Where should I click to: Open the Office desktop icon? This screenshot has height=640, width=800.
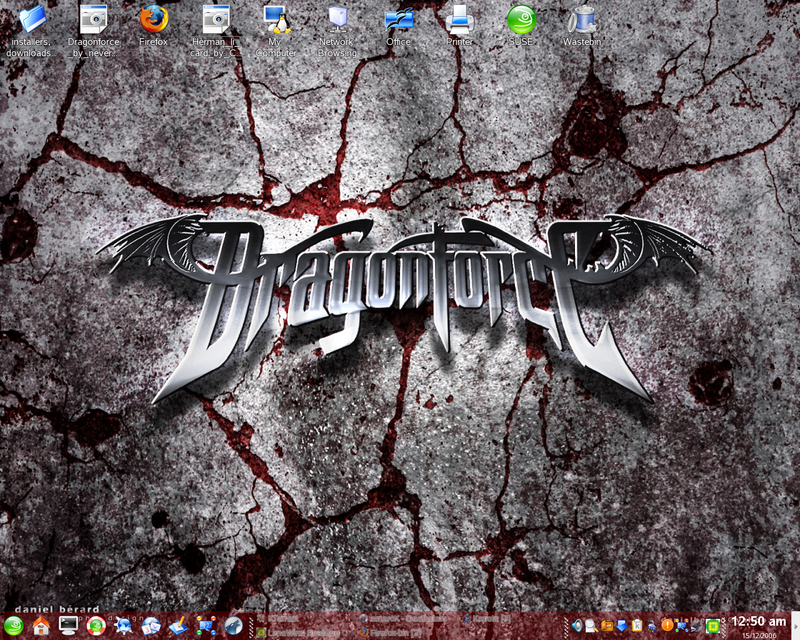[398, 27]
